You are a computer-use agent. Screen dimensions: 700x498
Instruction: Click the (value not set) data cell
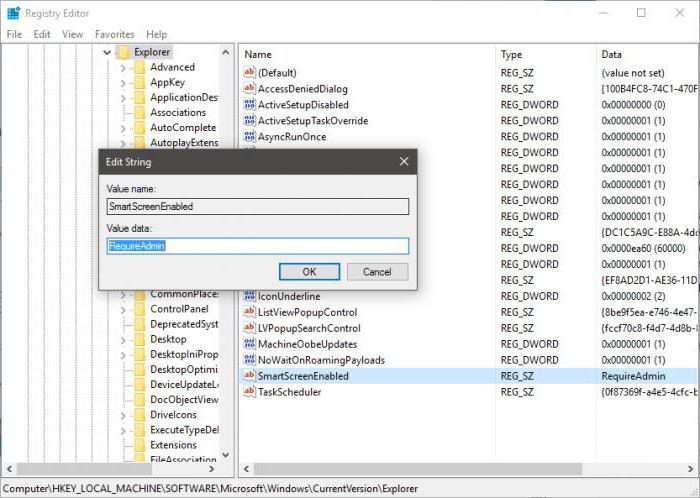pyautogui.click(x=633, y=73)
